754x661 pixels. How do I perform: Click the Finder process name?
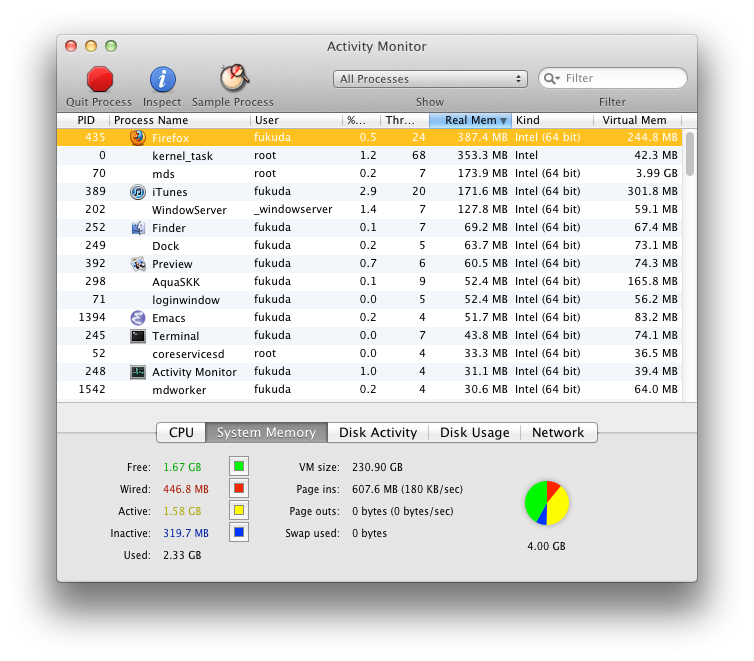tap(169, 228)
